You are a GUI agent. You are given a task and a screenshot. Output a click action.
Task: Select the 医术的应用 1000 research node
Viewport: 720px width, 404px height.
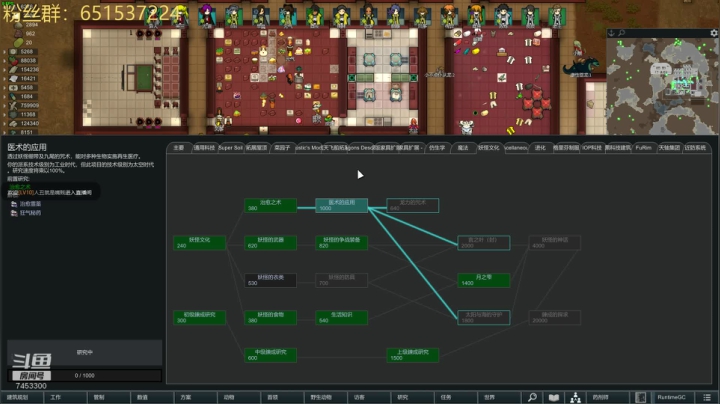(342, 205)
